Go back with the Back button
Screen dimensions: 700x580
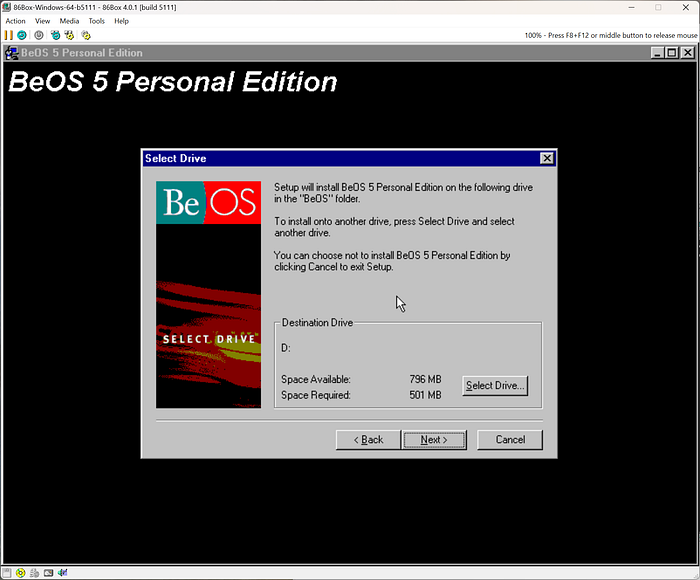tap(368, 440)
